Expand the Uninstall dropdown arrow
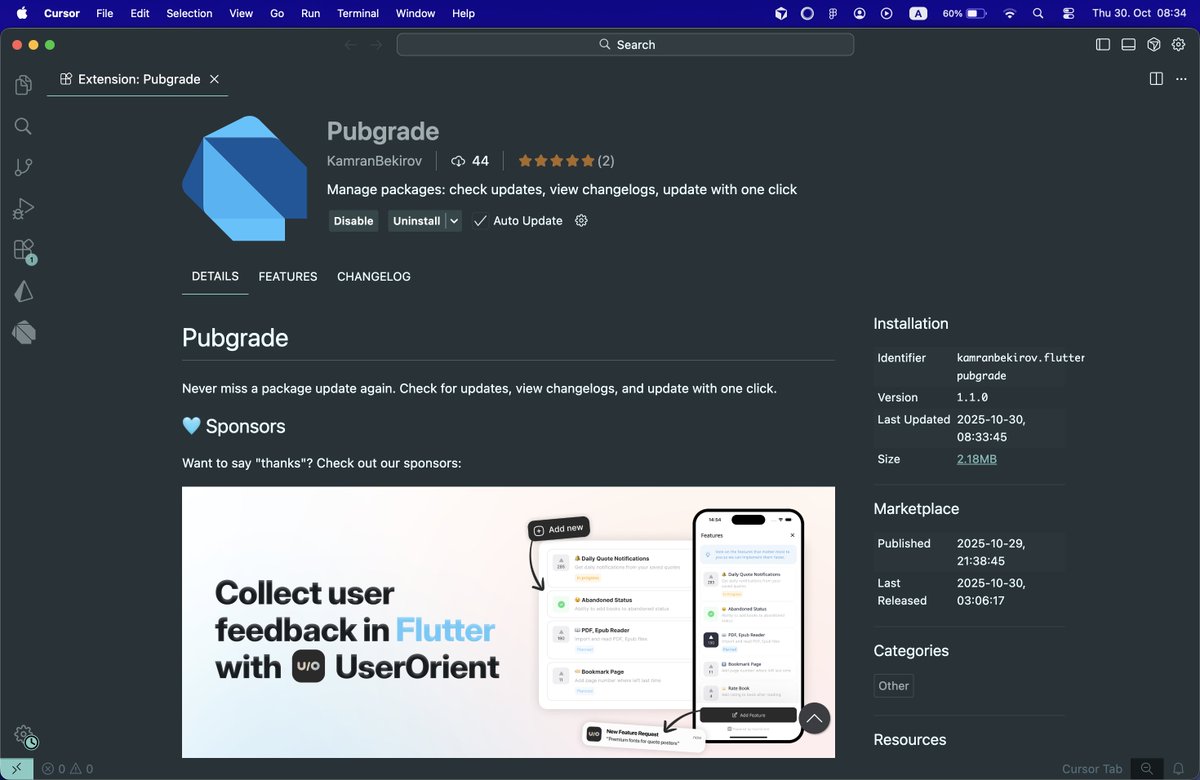 [x=454, y=221]
